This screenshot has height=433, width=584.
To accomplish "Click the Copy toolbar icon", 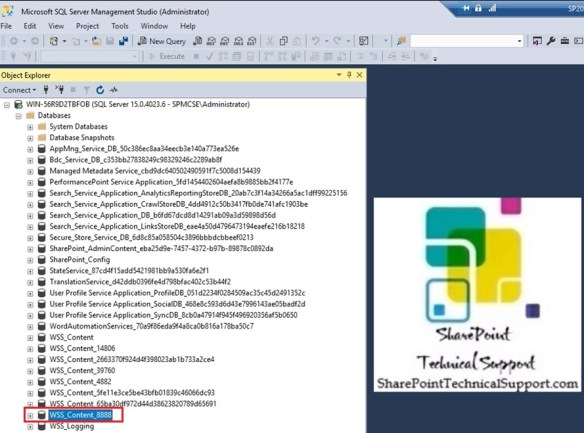I will pos(283,41).
